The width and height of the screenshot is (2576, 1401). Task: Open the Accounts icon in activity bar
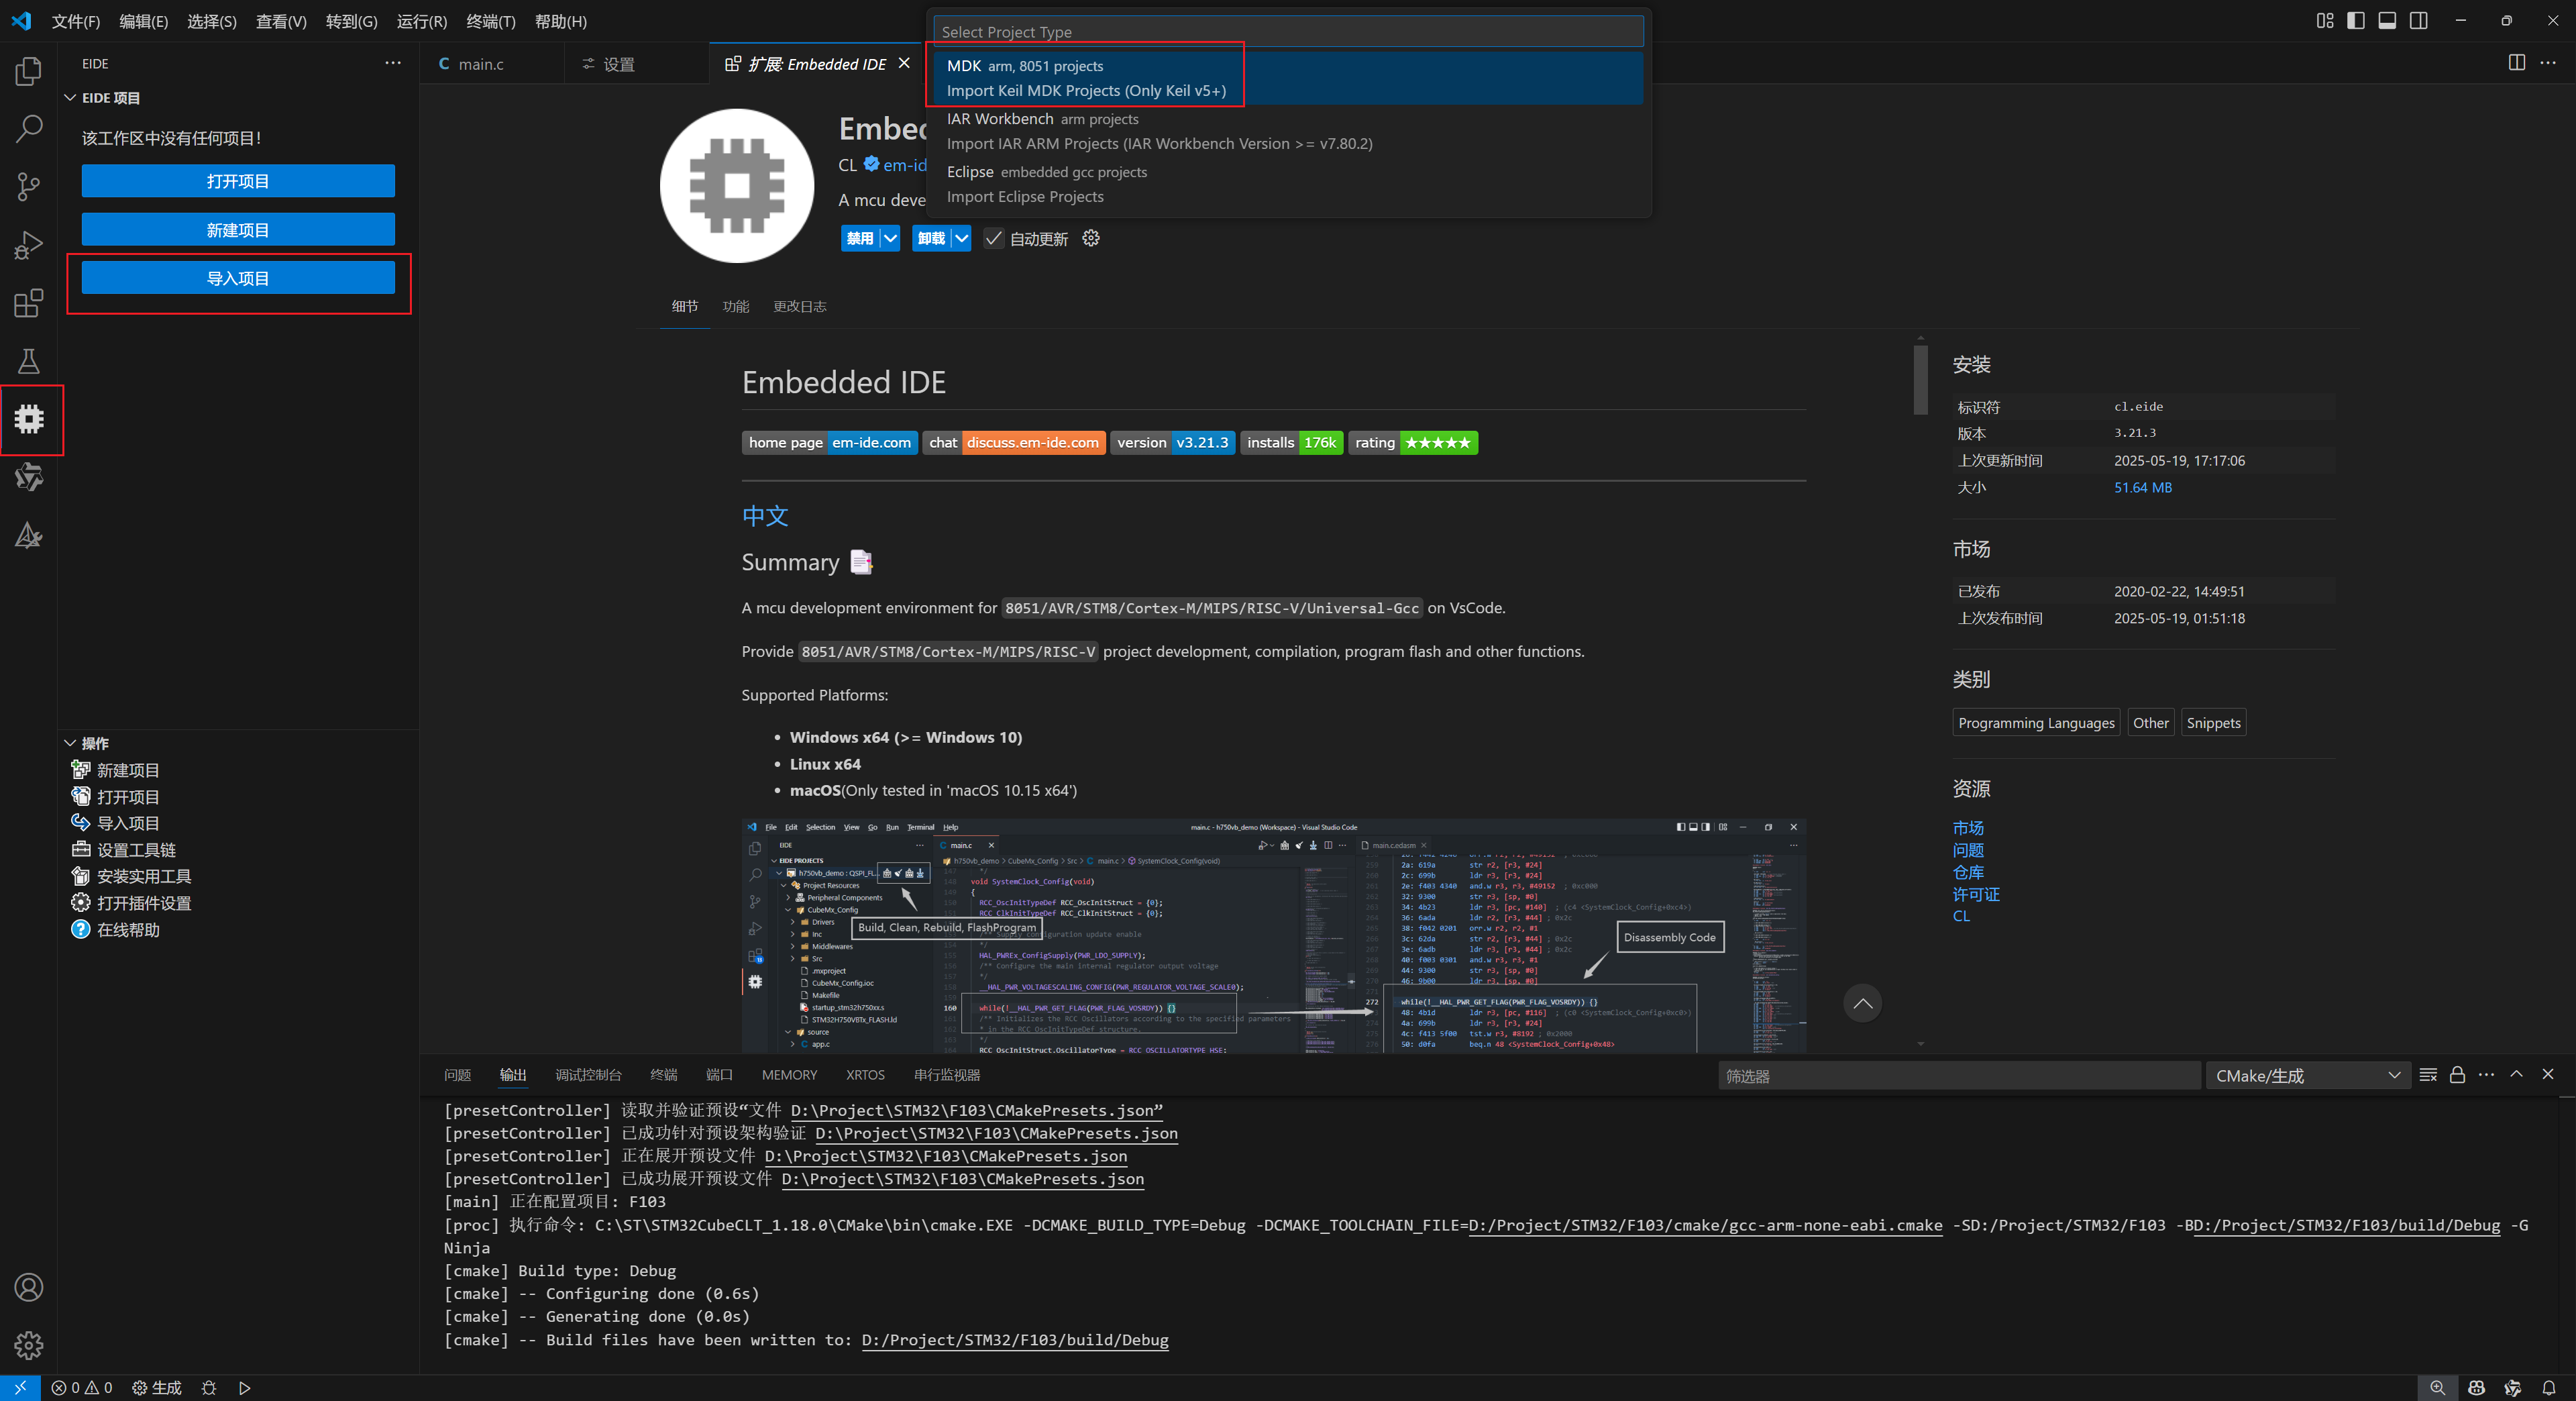pyautogui.click(x=29, y=1287)
